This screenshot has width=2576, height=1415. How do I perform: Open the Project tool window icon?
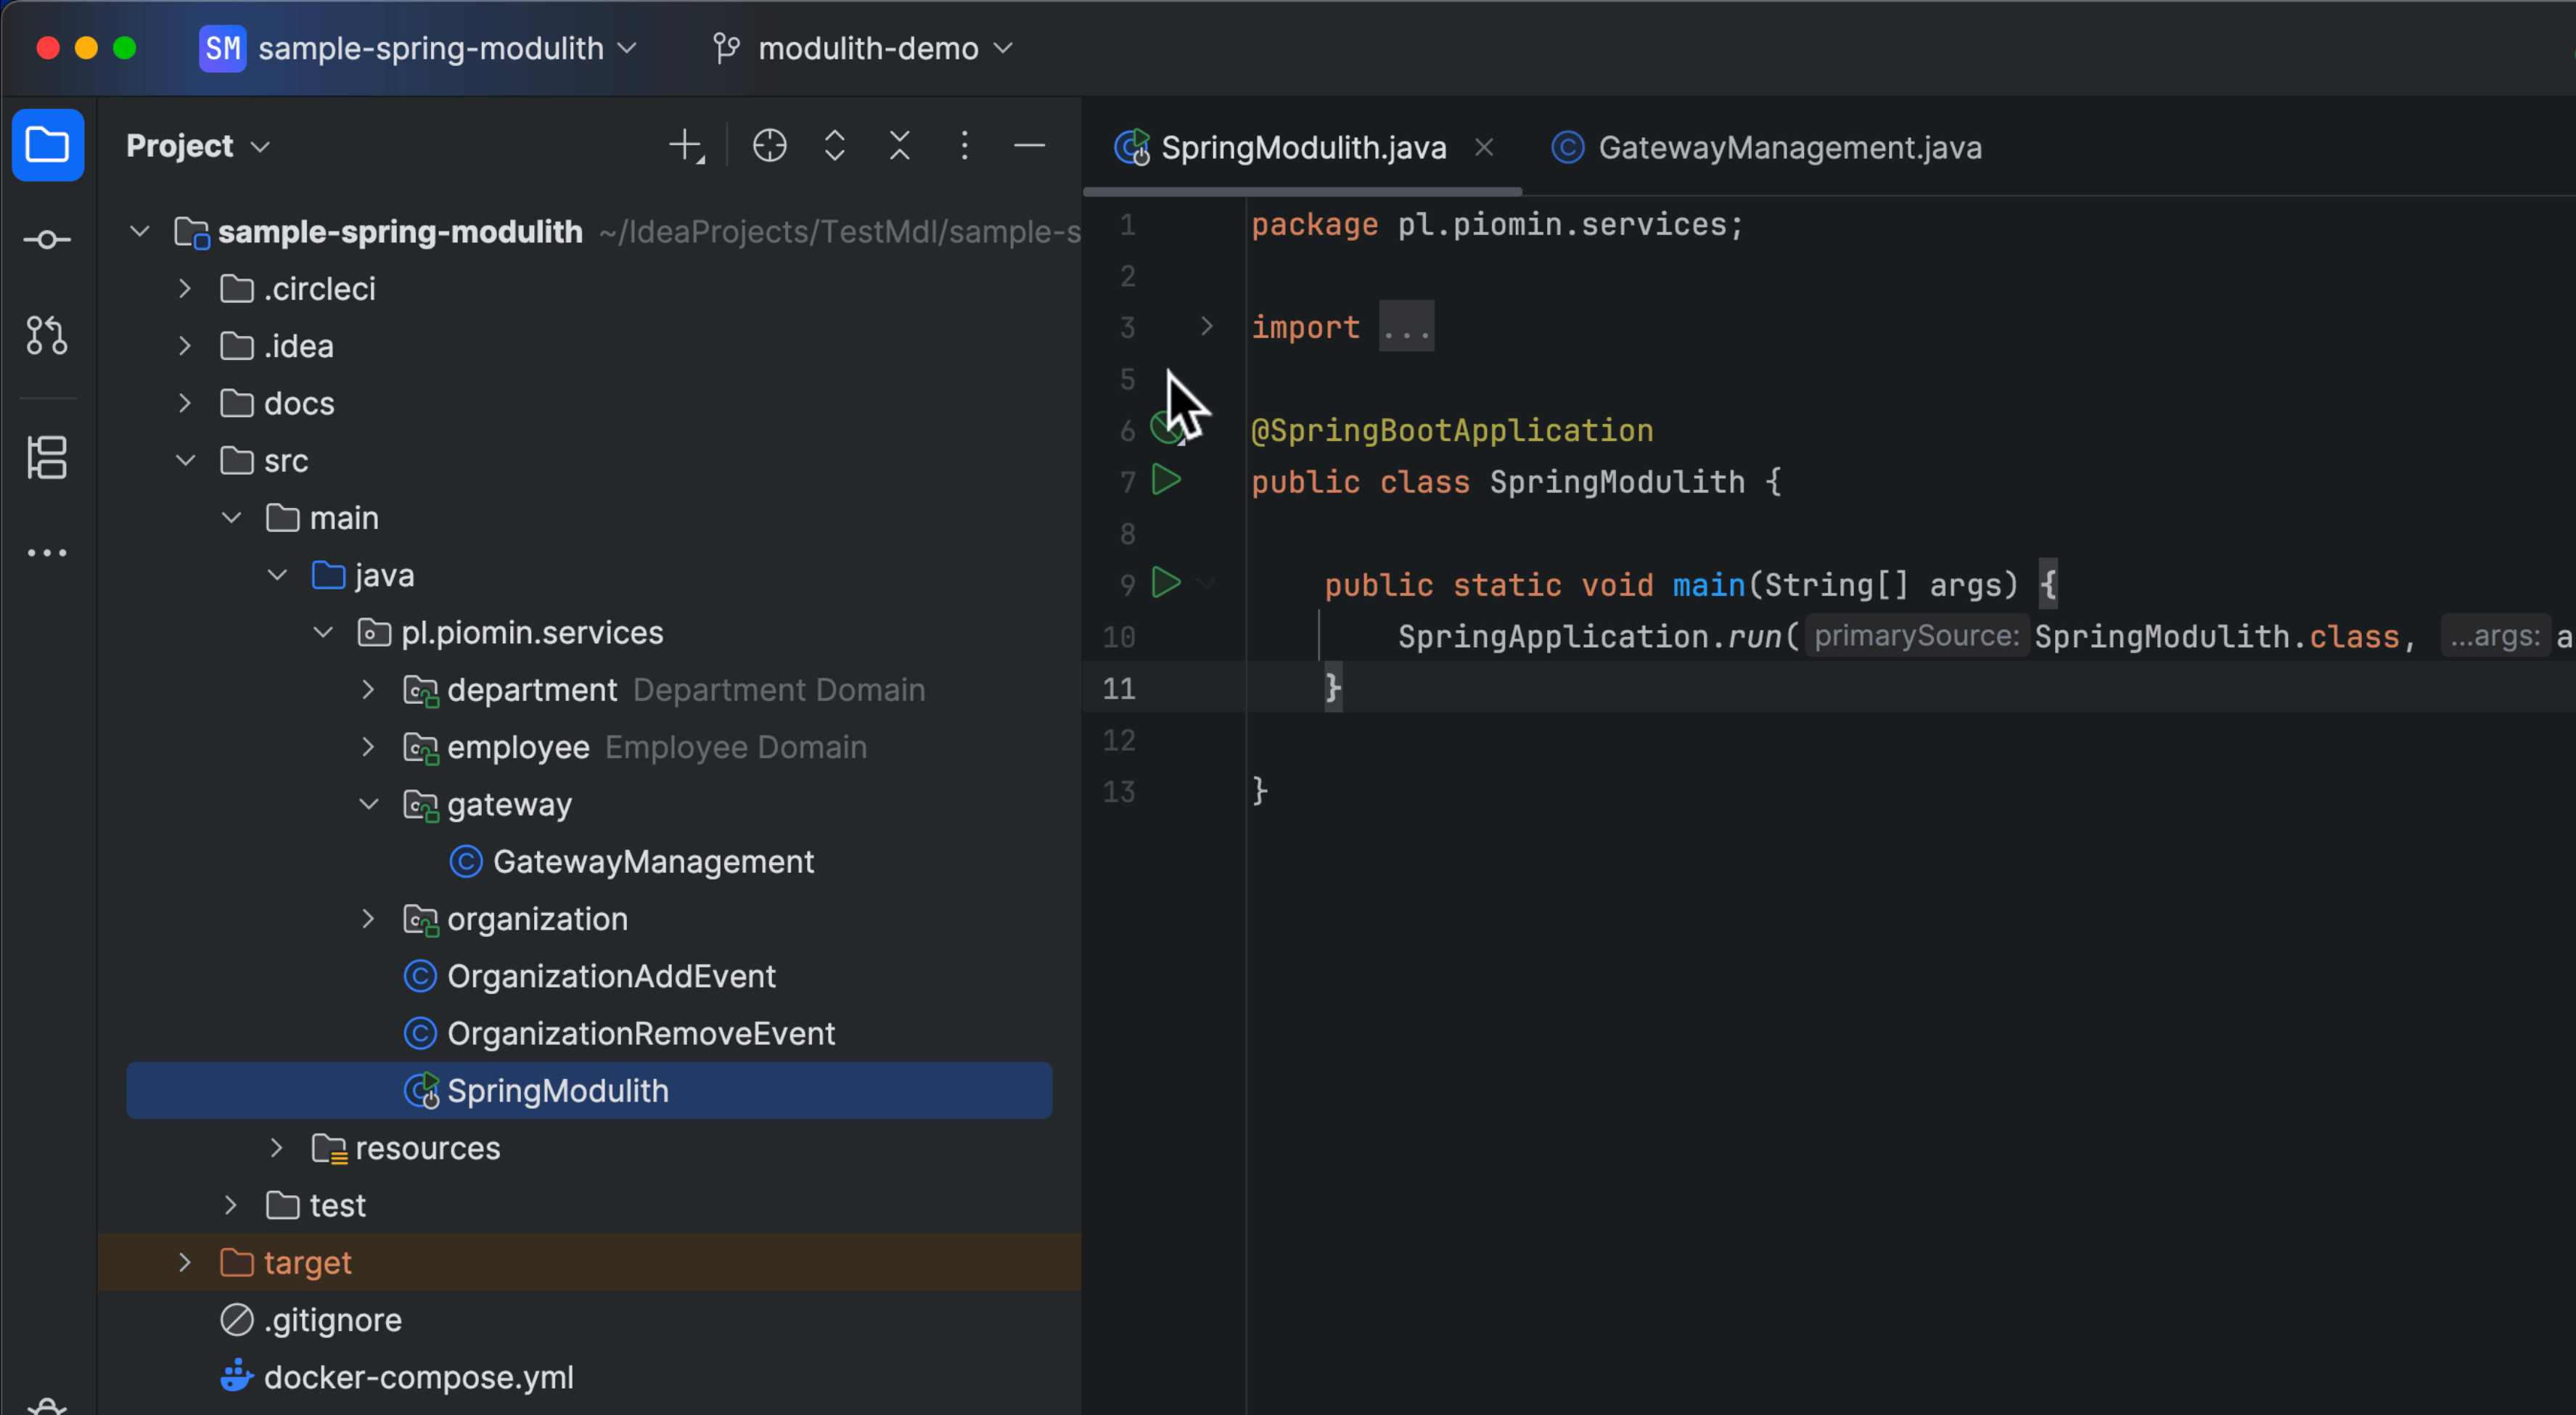point(47,146)
